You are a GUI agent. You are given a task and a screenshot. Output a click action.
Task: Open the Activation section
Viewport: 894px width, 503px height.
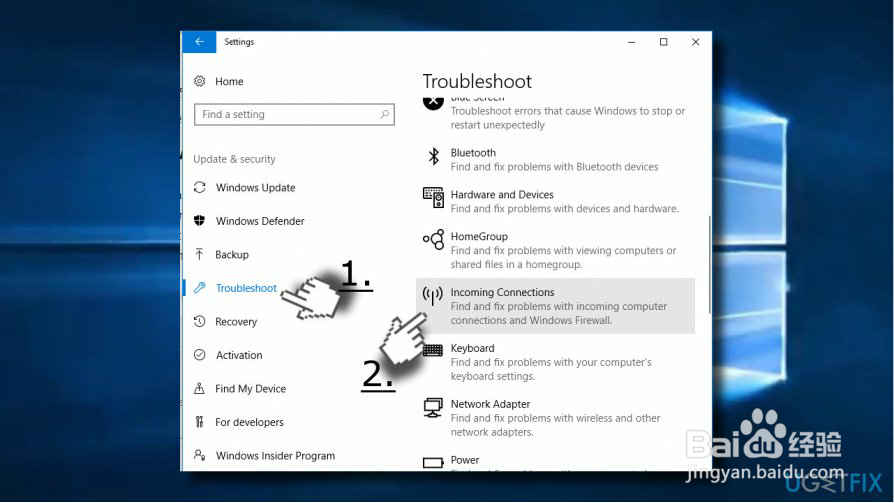pos(239,355)
